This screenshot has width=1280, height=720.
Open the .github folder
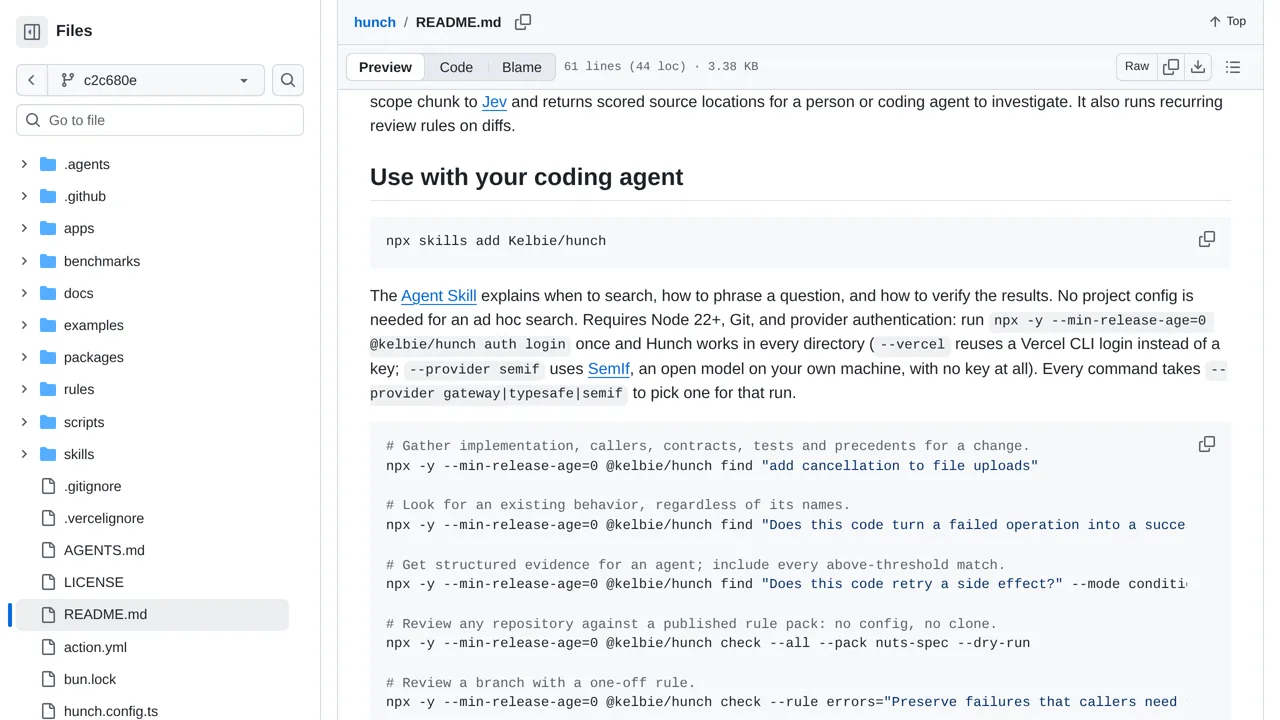click(85, 196)
